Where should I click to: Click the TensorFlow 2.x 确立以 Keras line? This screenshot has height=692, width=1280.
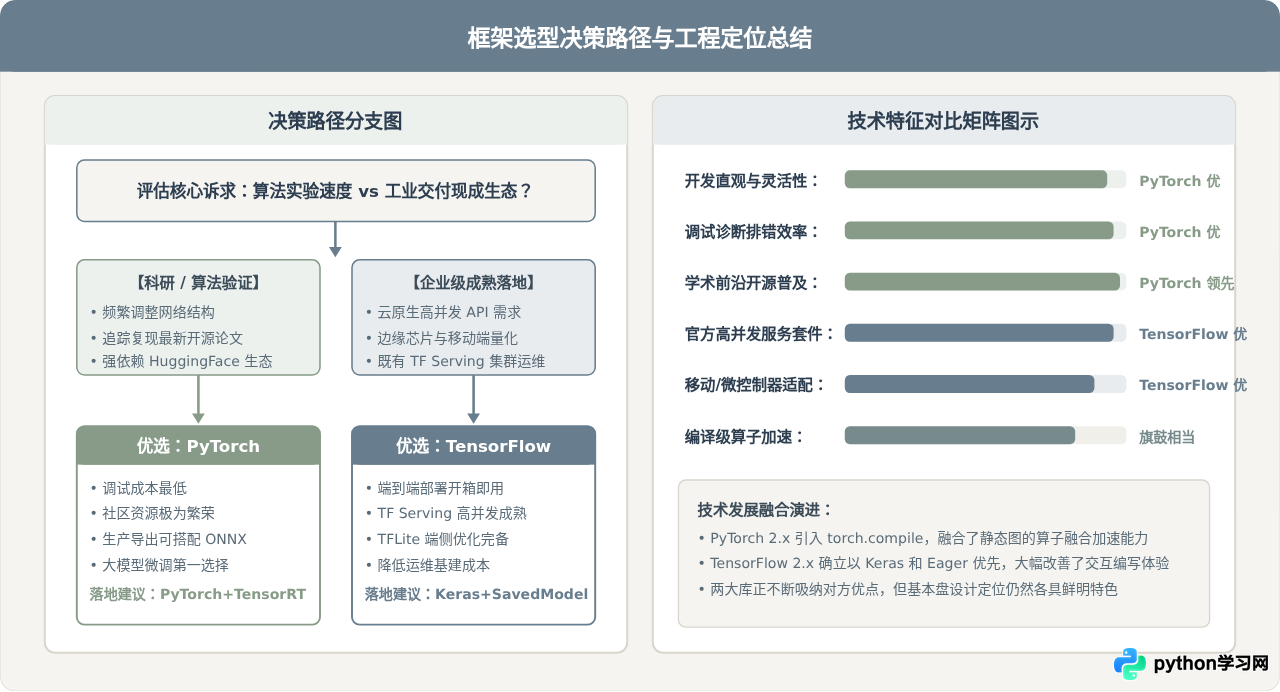[933, 563]
